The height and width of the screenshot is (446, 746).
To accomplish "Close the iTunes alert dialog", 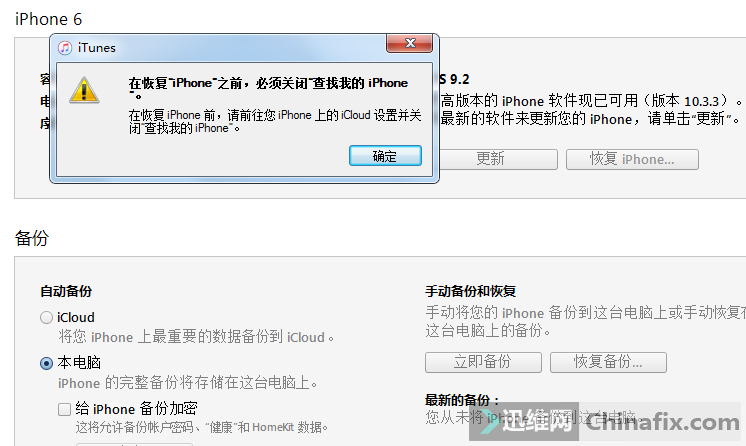I will pyautogui.click(x=410, y=43).
